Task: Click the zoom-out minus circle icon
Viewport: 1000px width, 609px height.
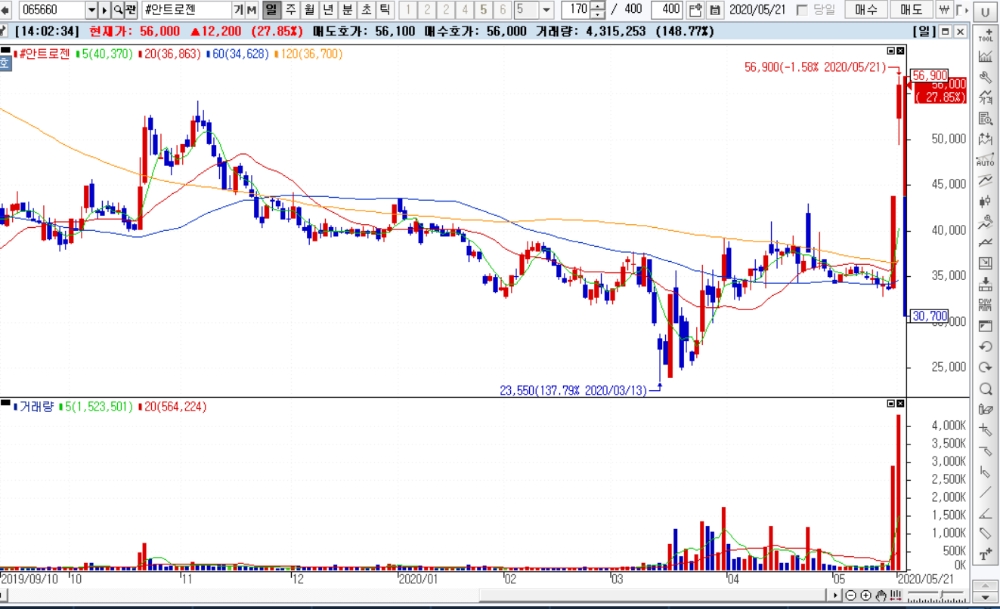Action: (x=851, y=596)
